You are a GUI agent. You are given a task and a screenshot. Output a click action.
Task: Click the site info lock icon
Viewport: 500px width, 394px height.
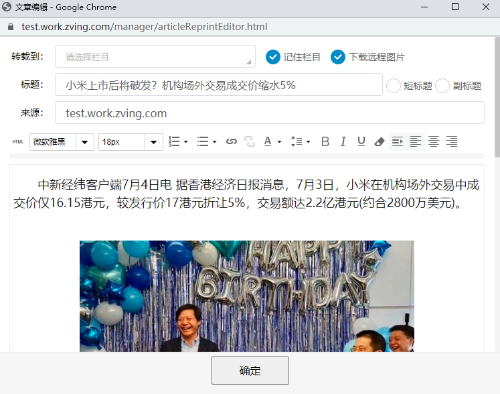point(11,27)
